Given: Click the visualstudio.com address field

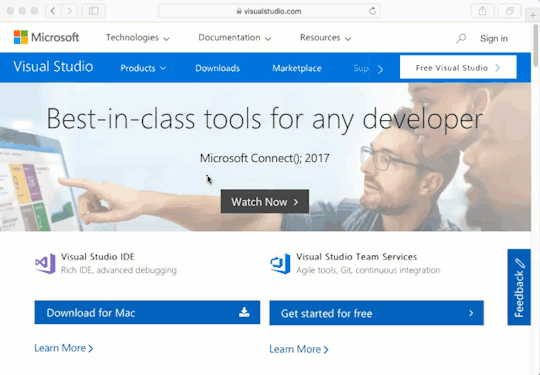Looking at the screenshot, I should coord(269,11).
